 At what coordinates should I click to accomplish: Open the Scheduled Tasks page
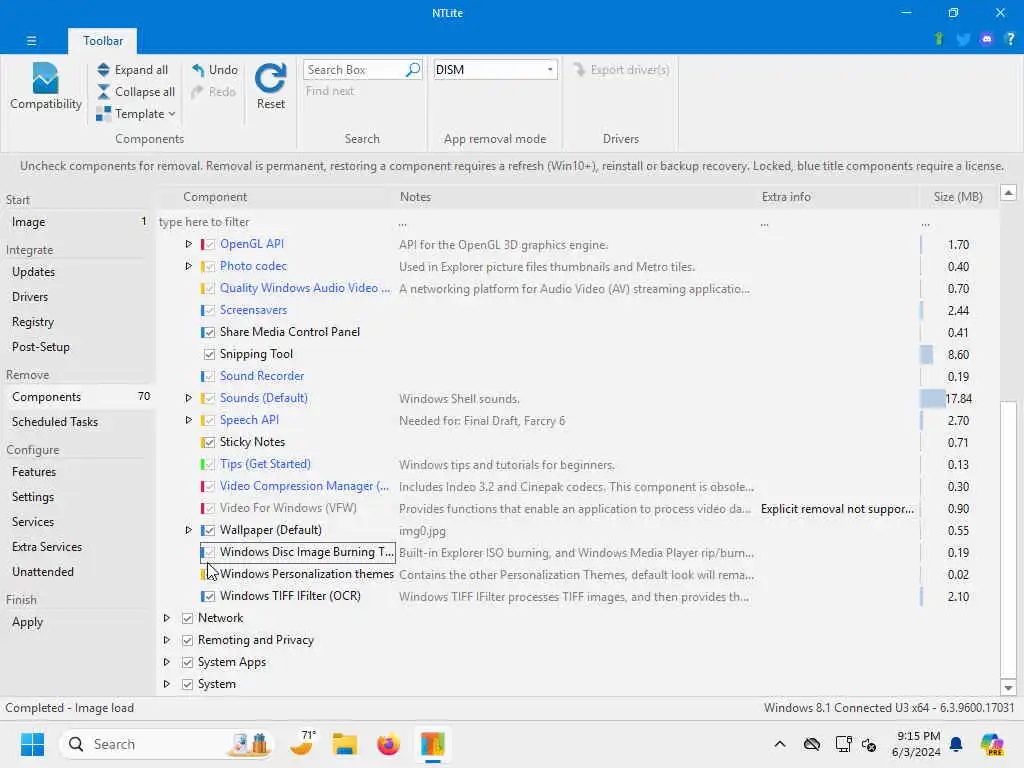tap(55, 422)
